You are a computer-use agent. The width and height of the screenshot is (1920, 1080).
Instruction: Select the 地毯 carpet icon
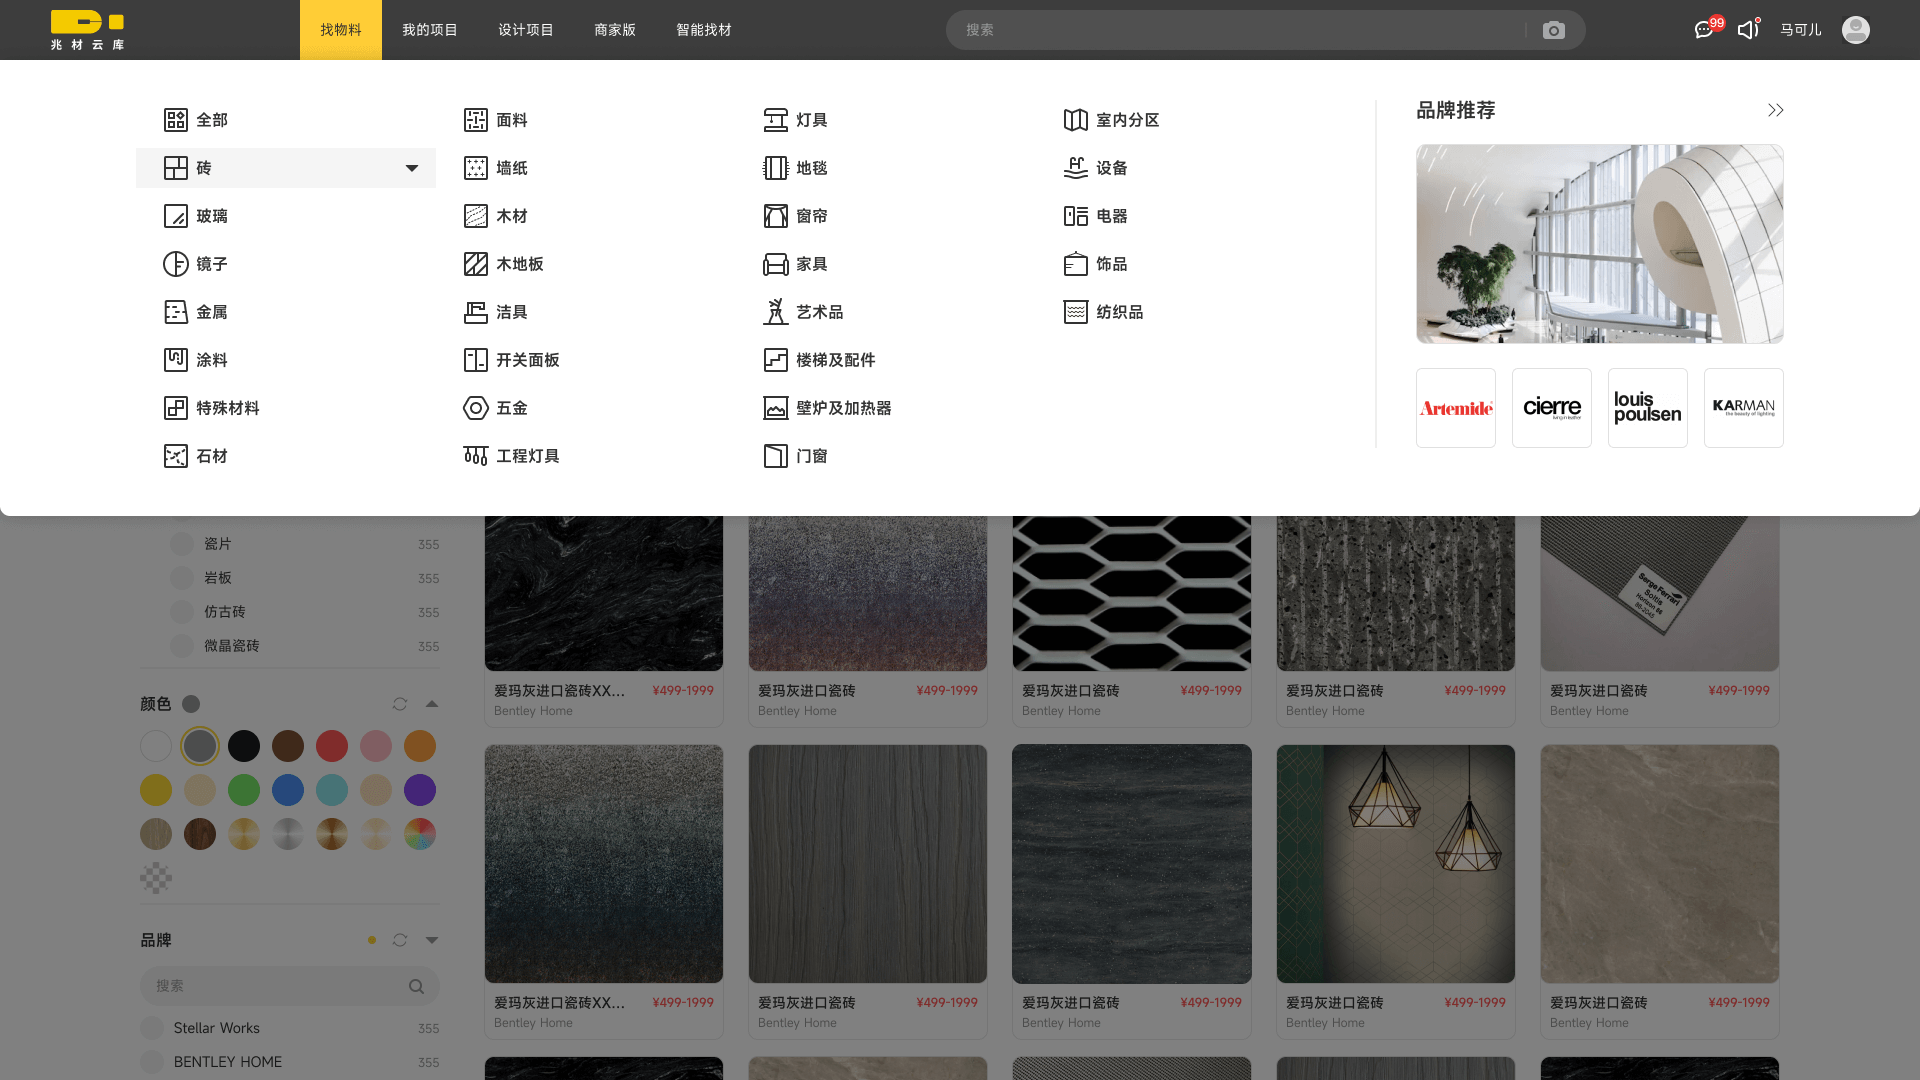click(x=776, y=168)
